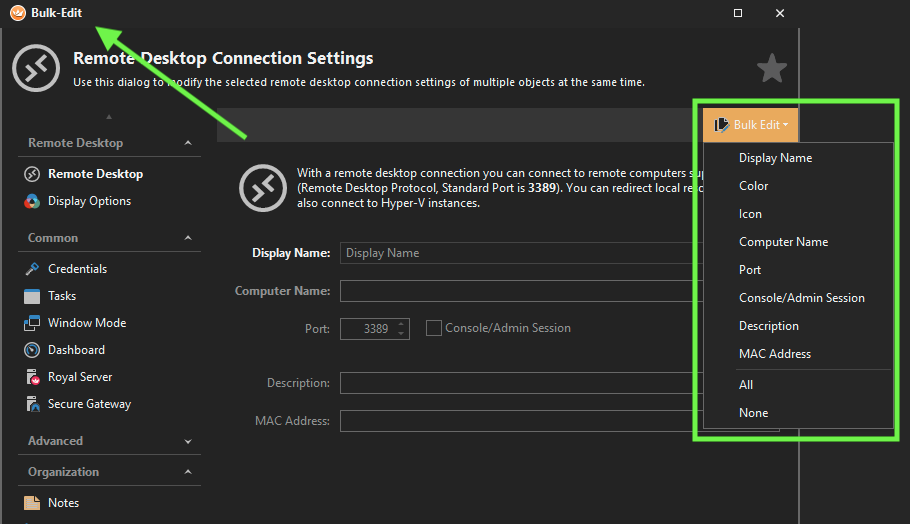Select the Credentials key icon
Screen dimensions: 910x524
31,269
